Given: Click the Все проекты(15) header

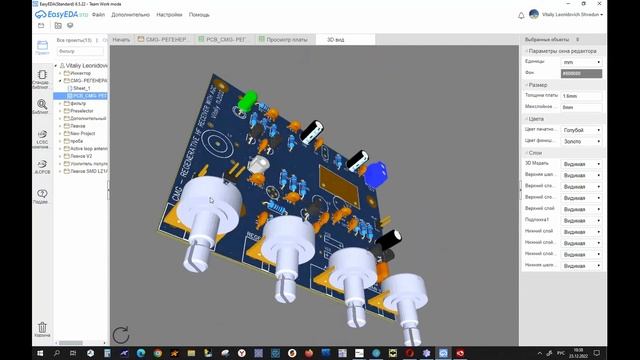Looking at the screenshot, I should coord(74,40).
